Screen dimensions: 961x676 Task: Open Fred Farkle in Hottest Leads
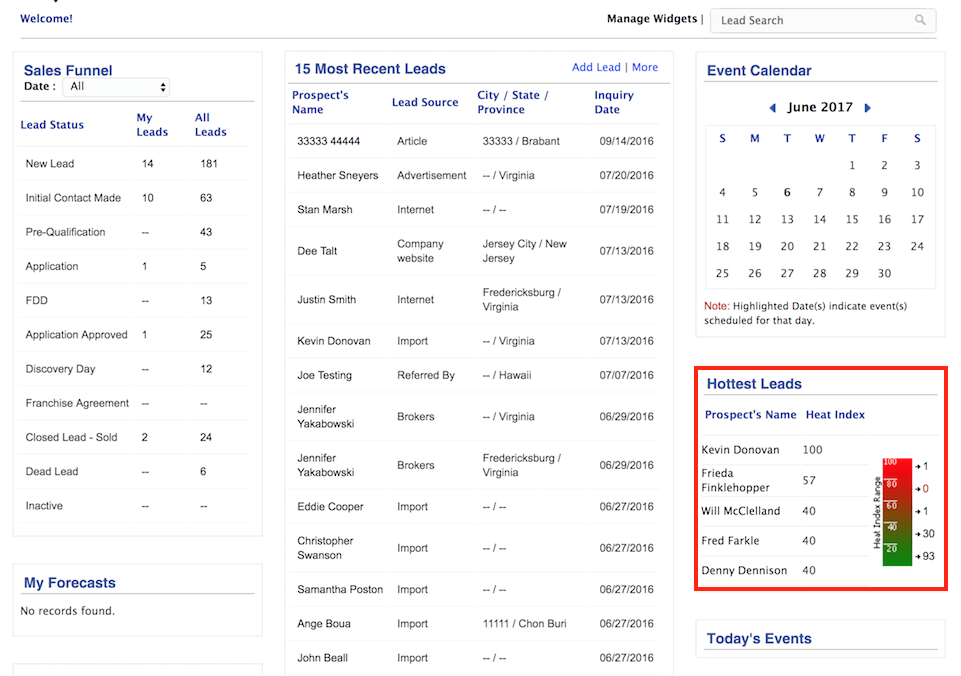pyautogui.click(x=731, y=541)
